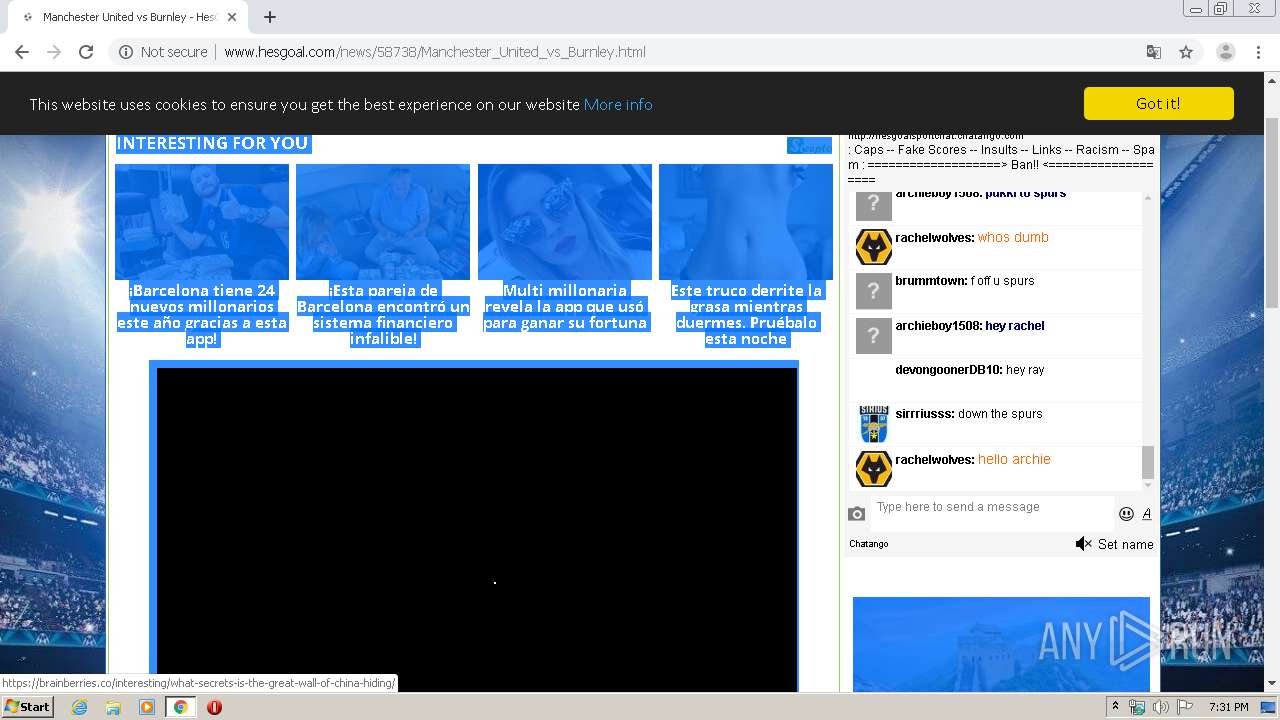The height and width of the screenshot is (720, 1280).
Task: Click the INTERESTING FOR YOU heading
Action: [212, 143]
